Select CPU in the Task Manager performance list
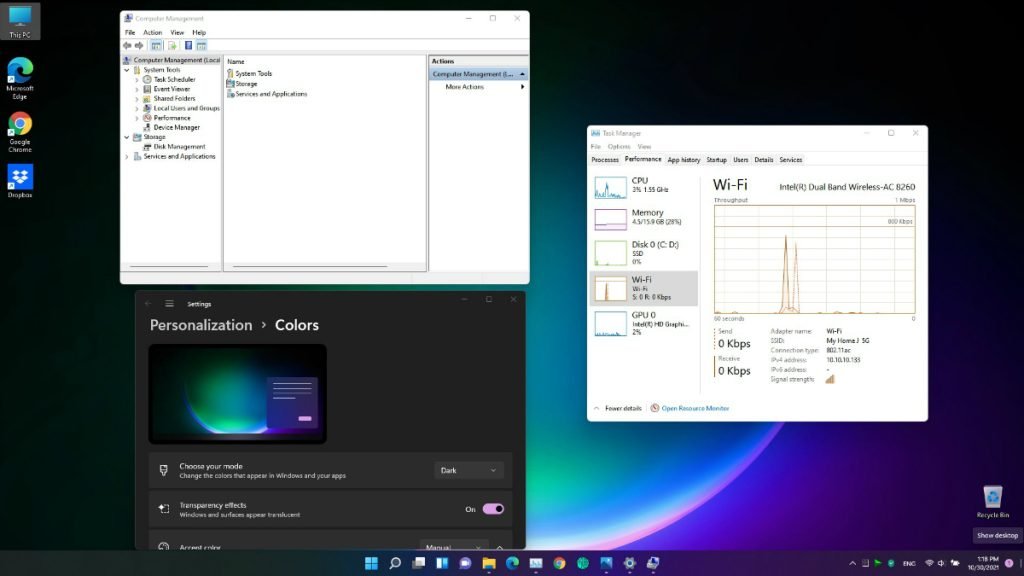The width and height of the screenshot is (1024, 576). 644,187
